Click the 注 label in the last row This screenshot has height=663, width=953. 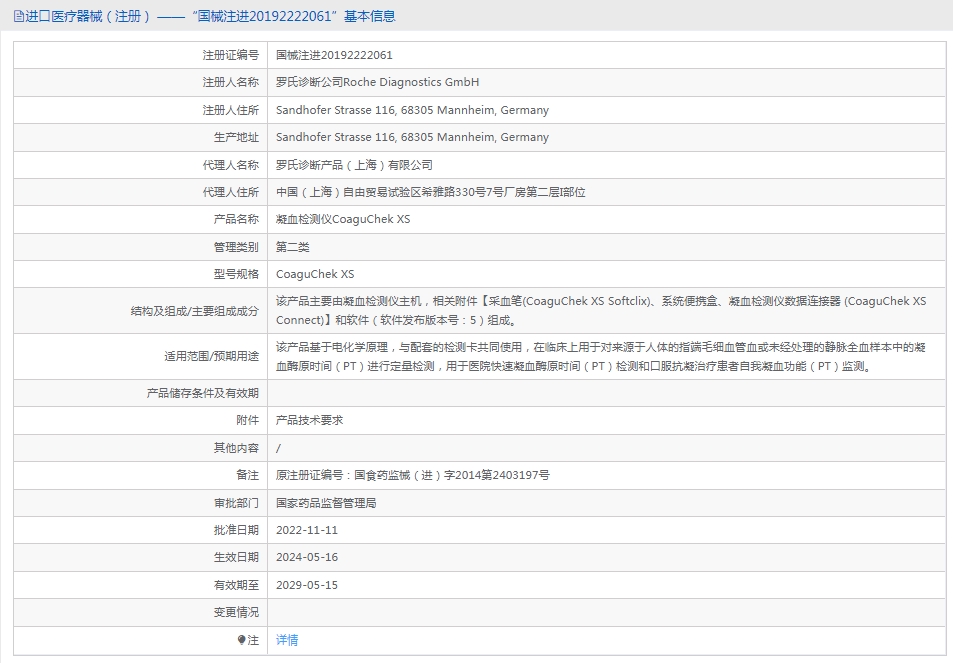point(253,640)
